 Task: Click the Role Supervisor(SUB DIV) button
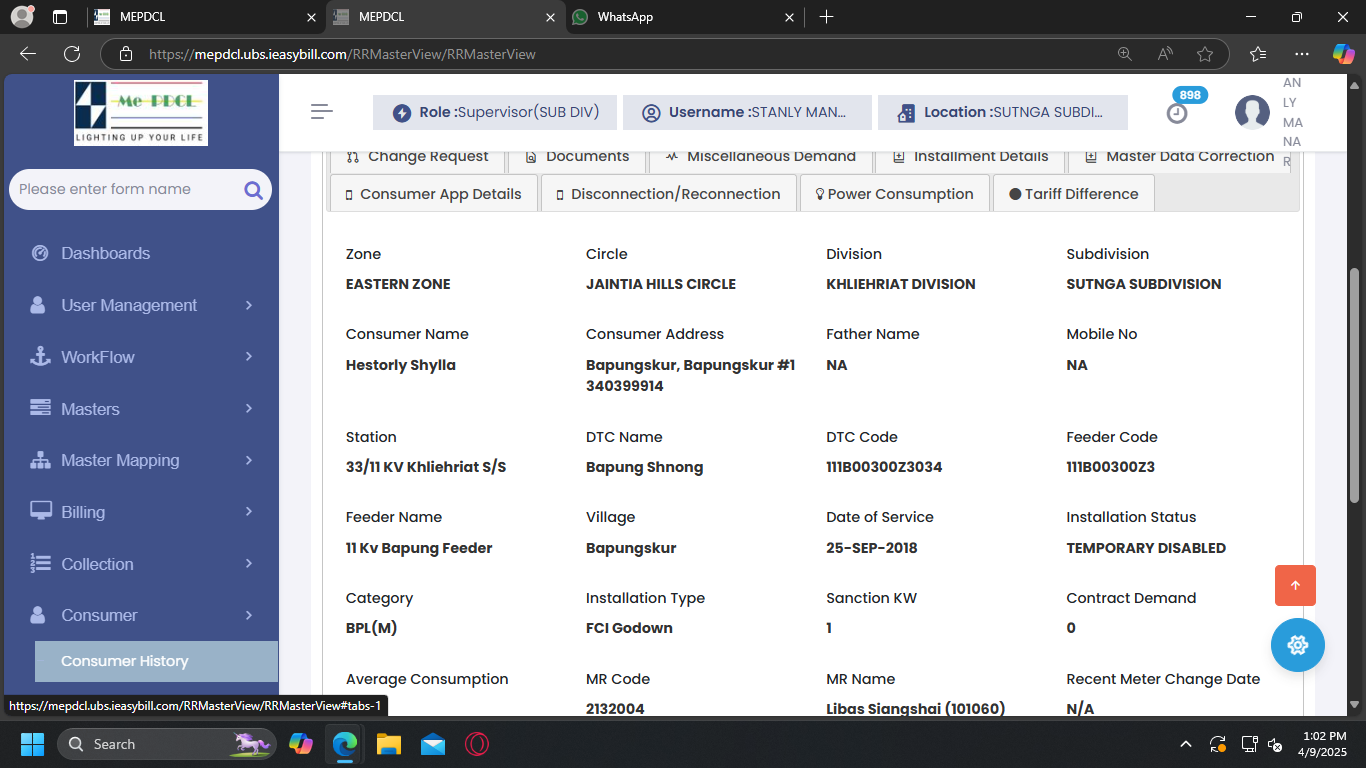496,113
